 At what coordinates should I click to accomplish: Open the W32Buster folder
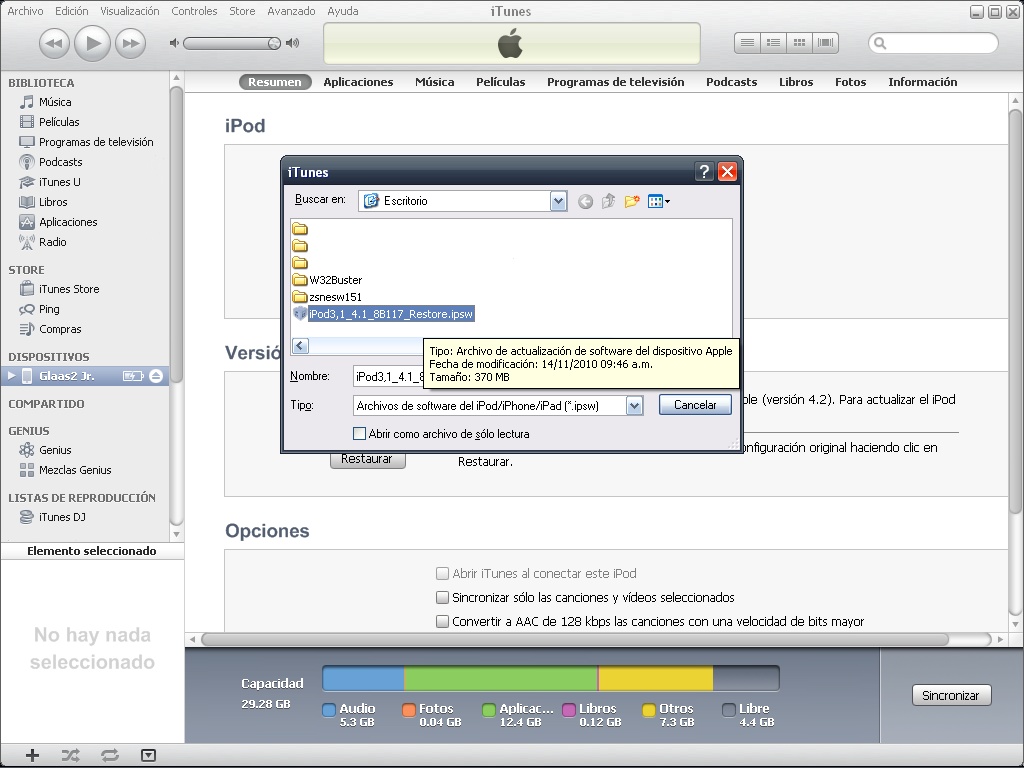(328, 280)
